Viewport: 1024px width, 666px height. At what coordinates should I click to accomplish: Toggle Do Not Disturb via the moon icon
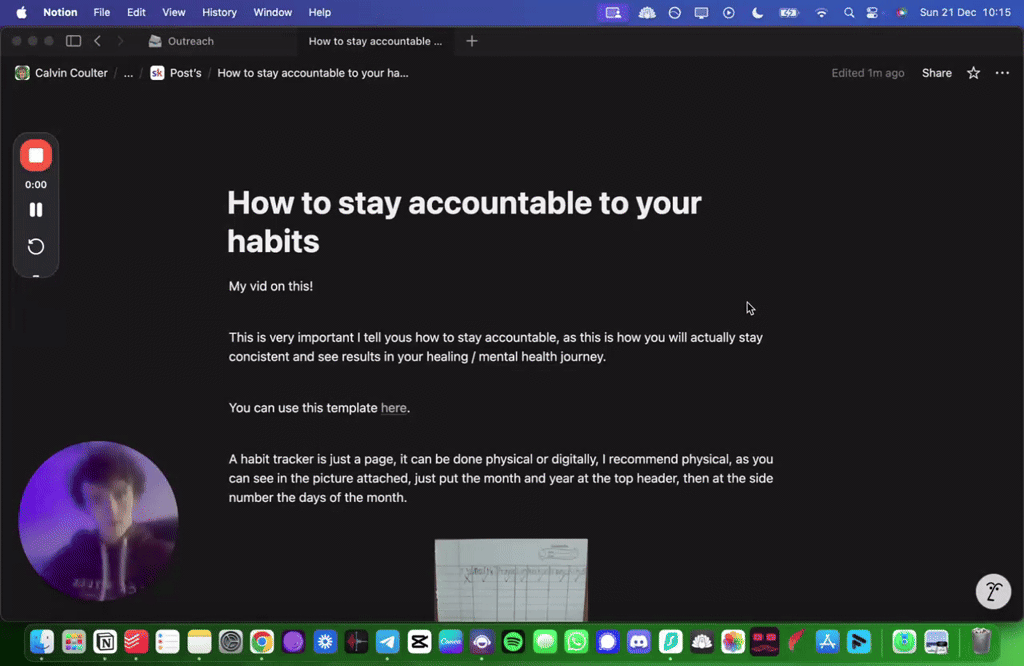point(757,13)
